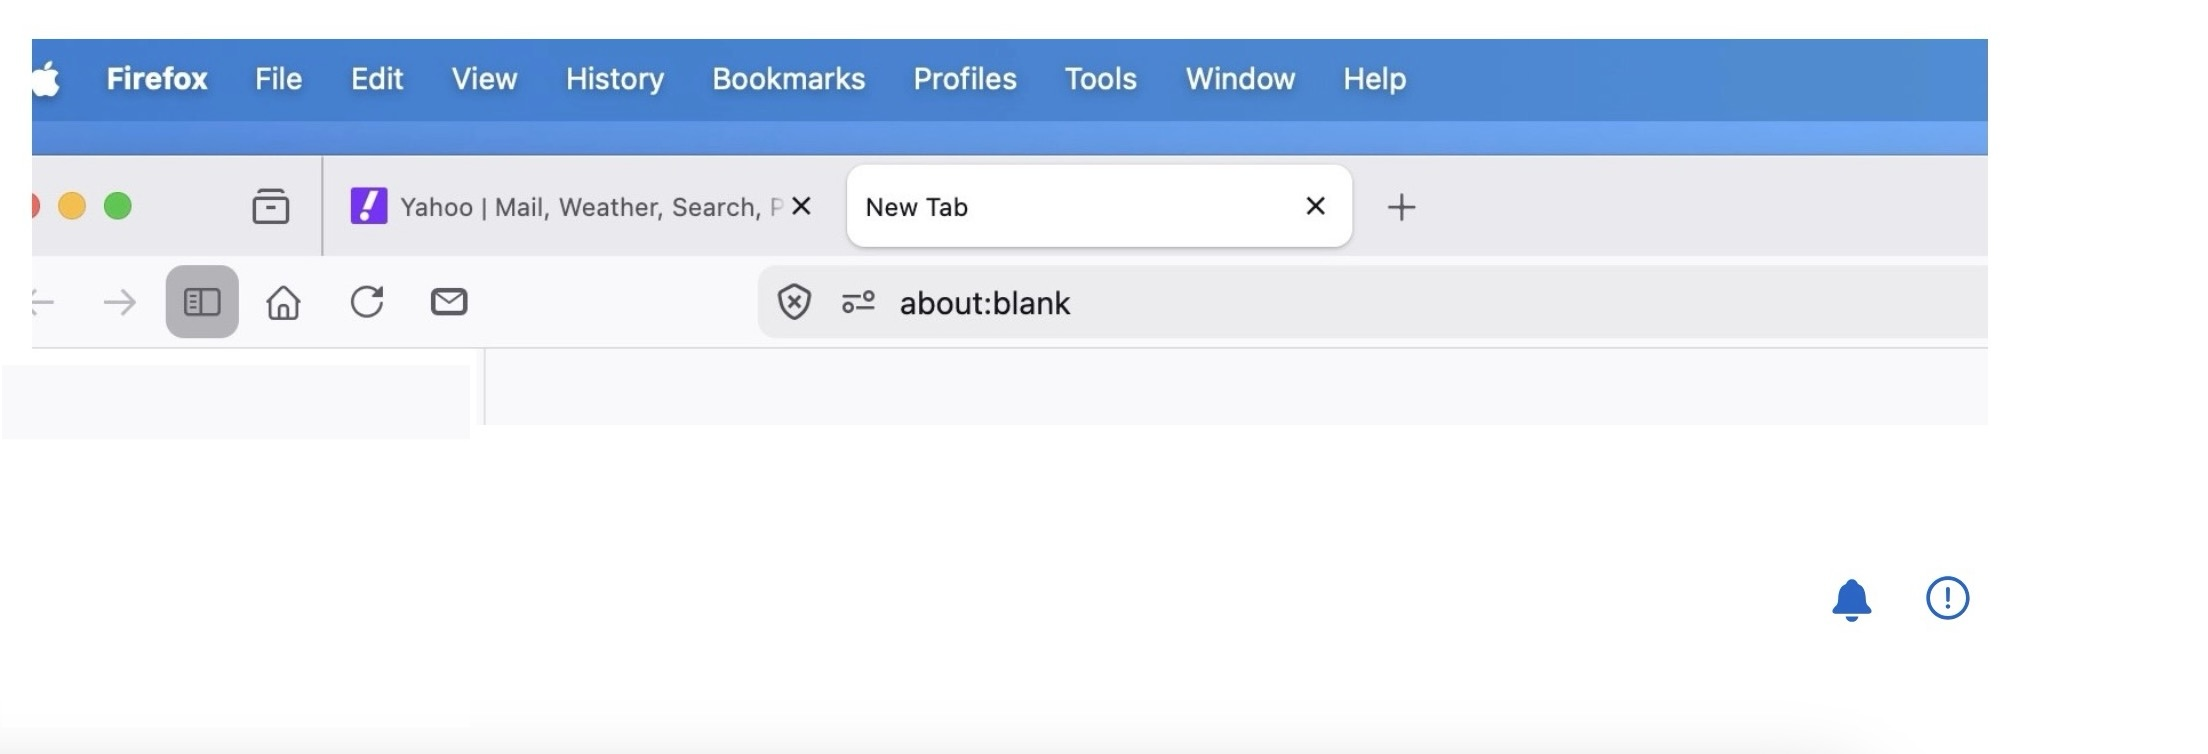The width and height of the screenshot is (2208, 754).
Task: Open the Firefox View tab icon
Action: pyautogui.click(x=270, y=207)
